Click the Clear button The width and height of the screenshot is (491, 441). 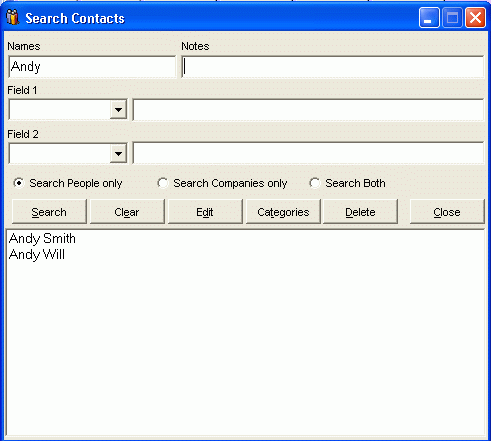point(127,212)
